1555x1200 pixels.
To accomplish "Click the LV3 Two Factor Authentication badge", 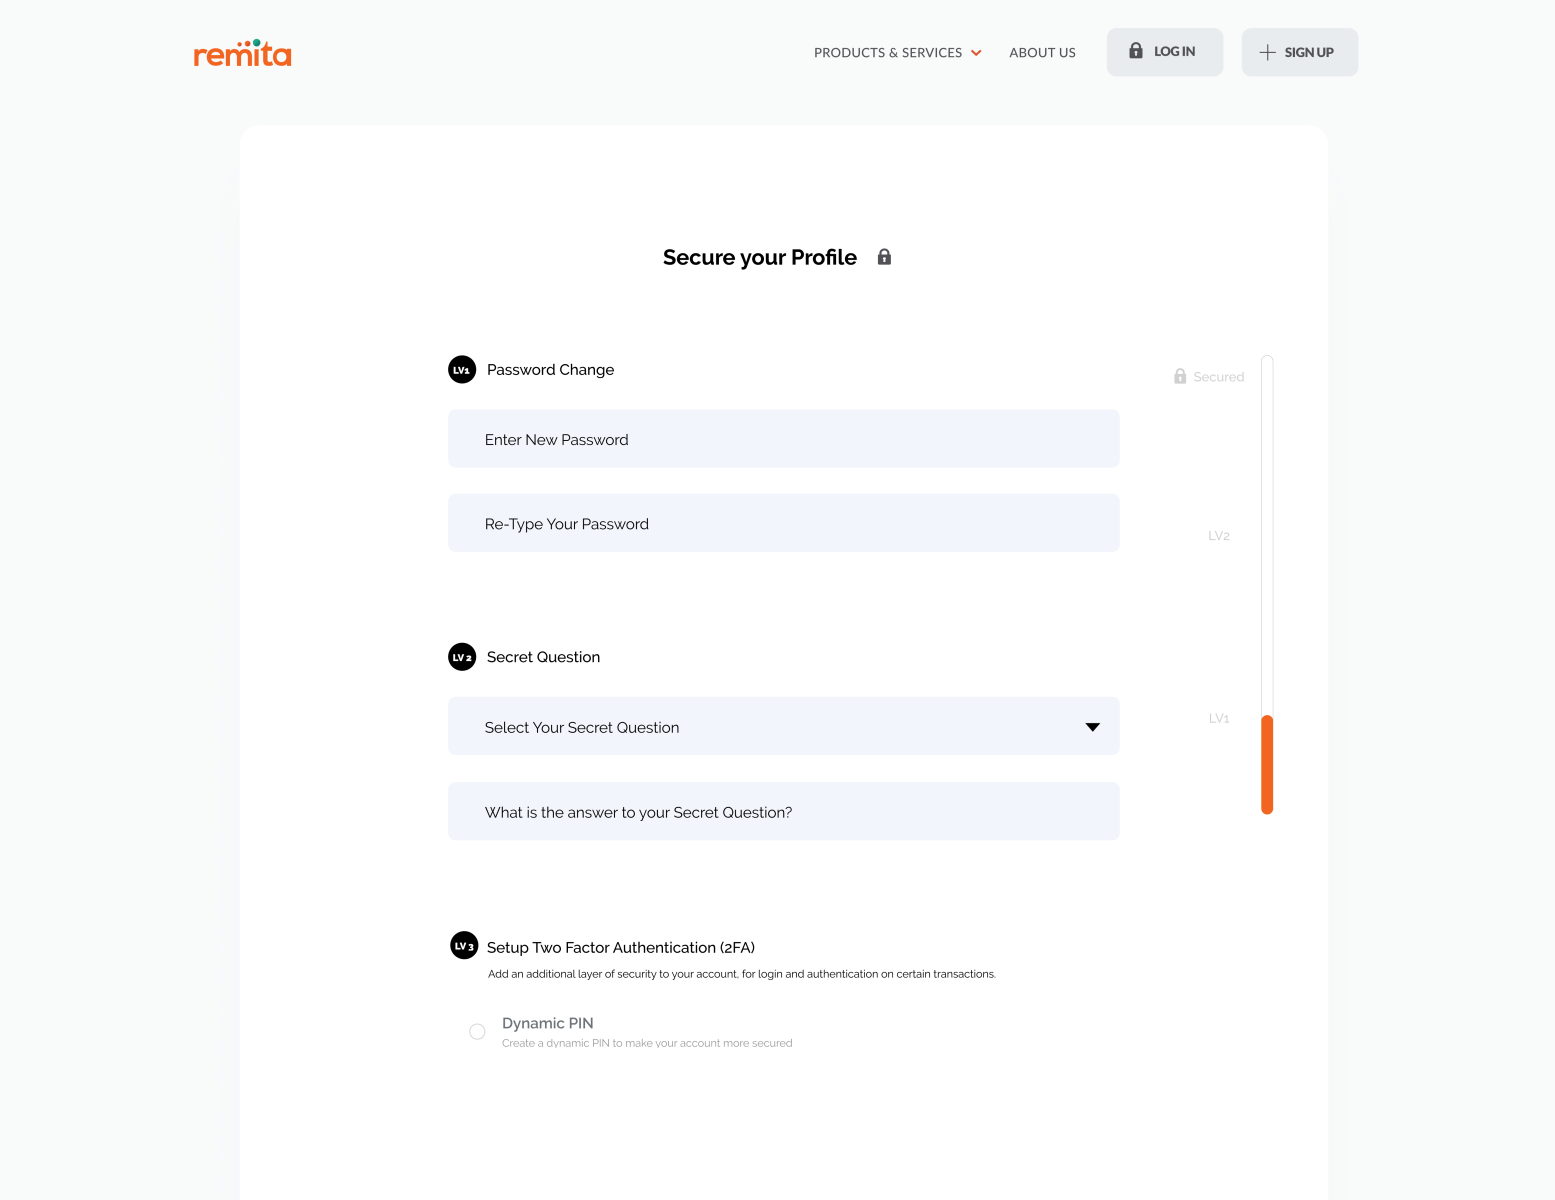I will click(x=464, y=946).
